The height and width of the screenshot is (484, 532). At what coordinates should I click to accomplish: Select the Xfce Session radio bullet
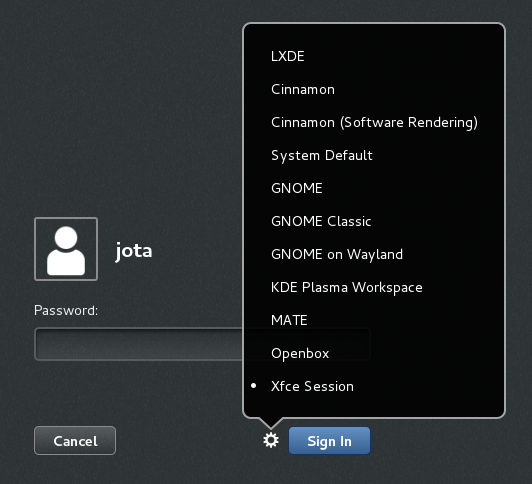tap(253, 386)
